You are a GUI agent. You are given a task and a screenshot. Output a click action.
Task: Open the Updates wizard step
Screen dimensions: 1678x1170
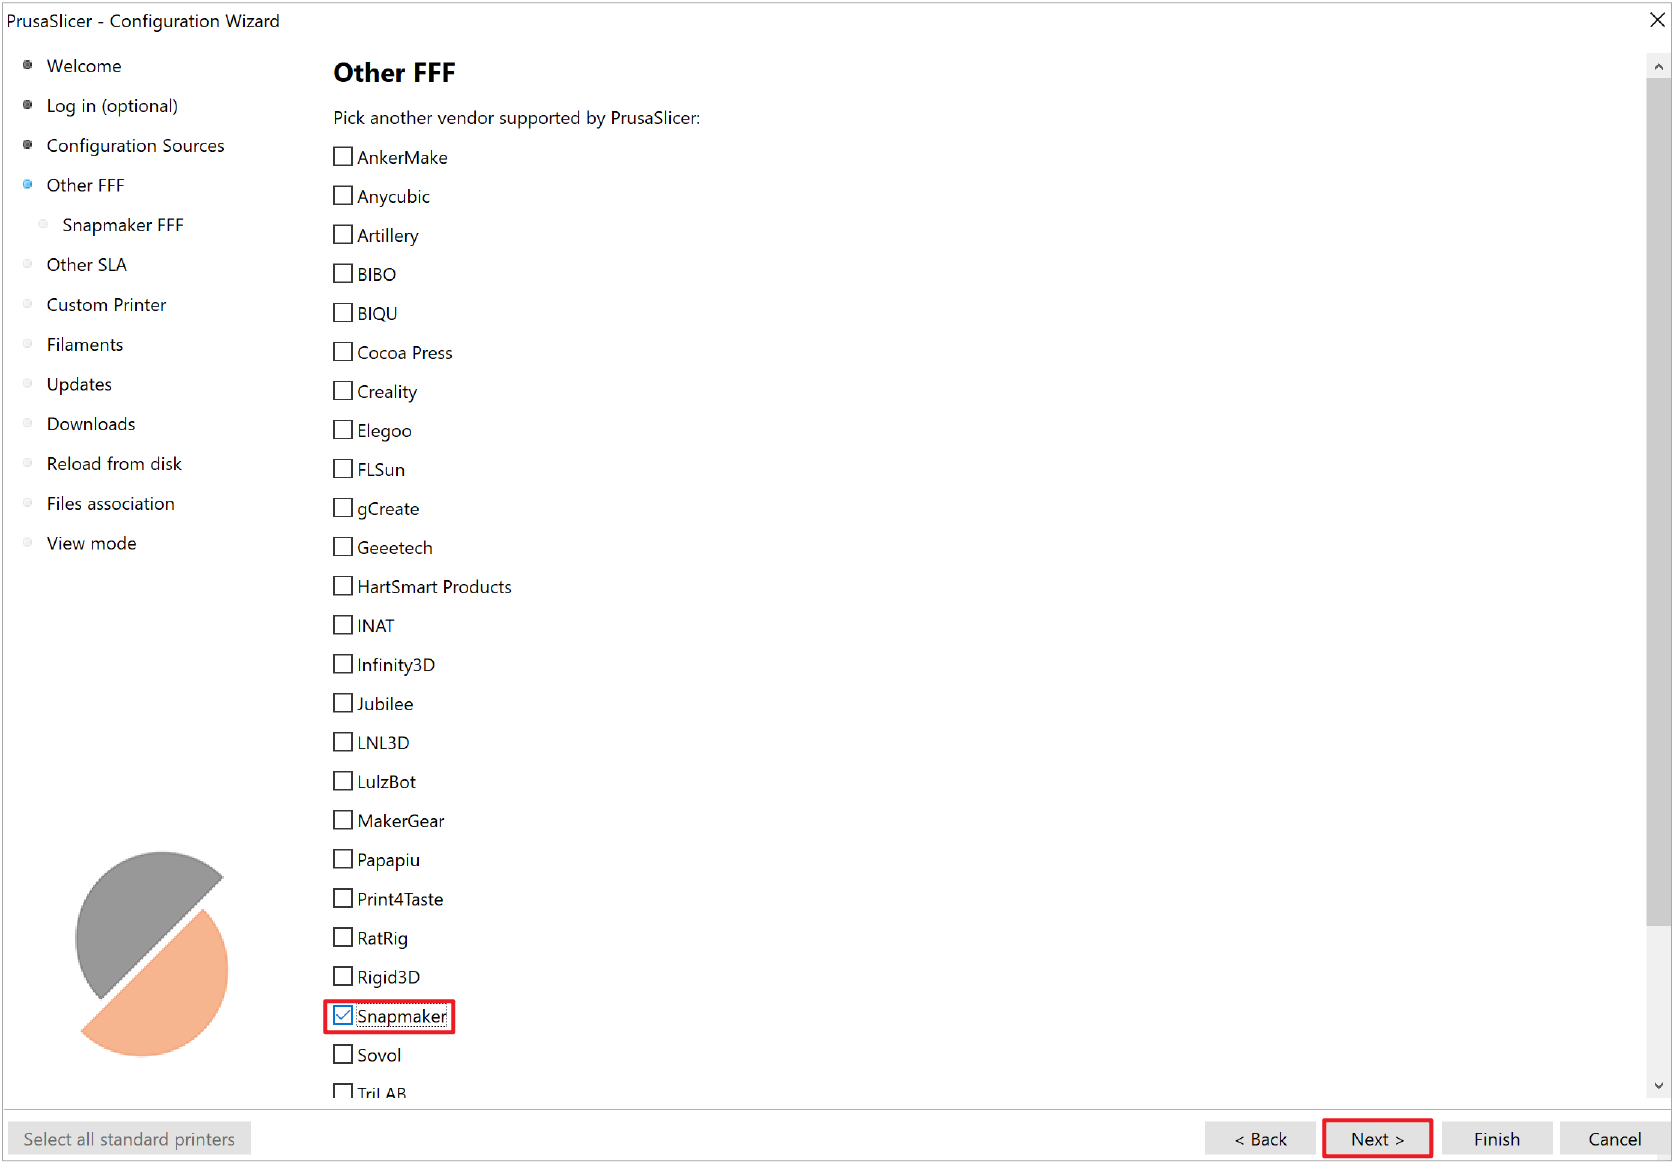point(79,385)
